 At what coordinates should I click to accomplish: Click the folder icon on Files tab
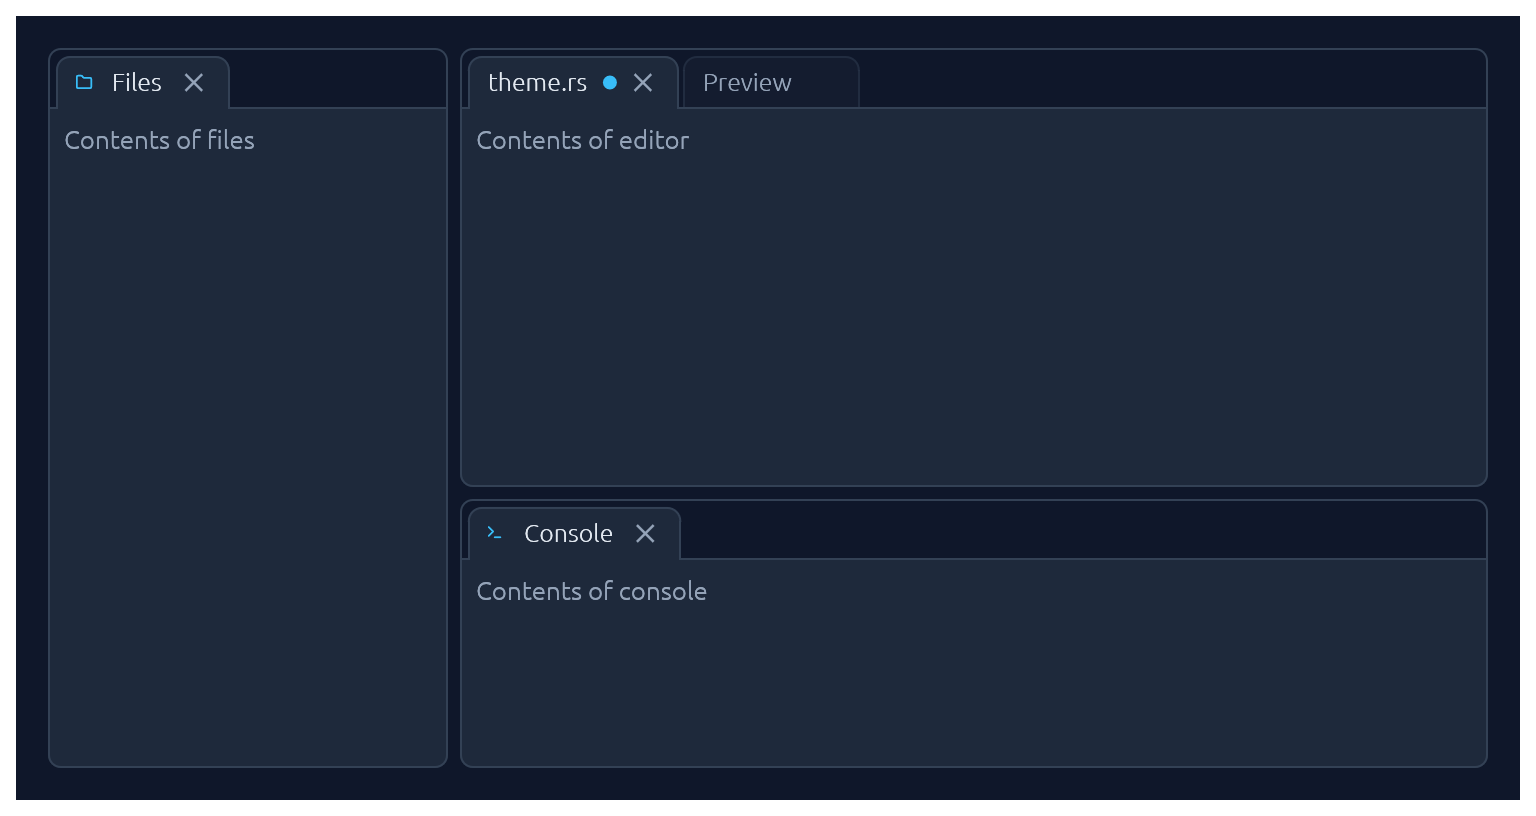coord(84,82)
